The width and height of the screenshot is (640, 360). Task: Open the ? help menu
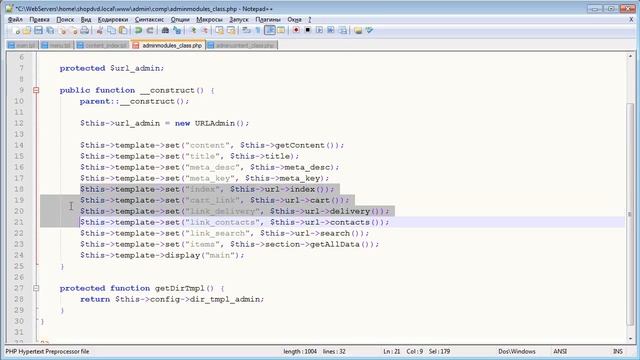pyautogui.click(x=309, y=20)
